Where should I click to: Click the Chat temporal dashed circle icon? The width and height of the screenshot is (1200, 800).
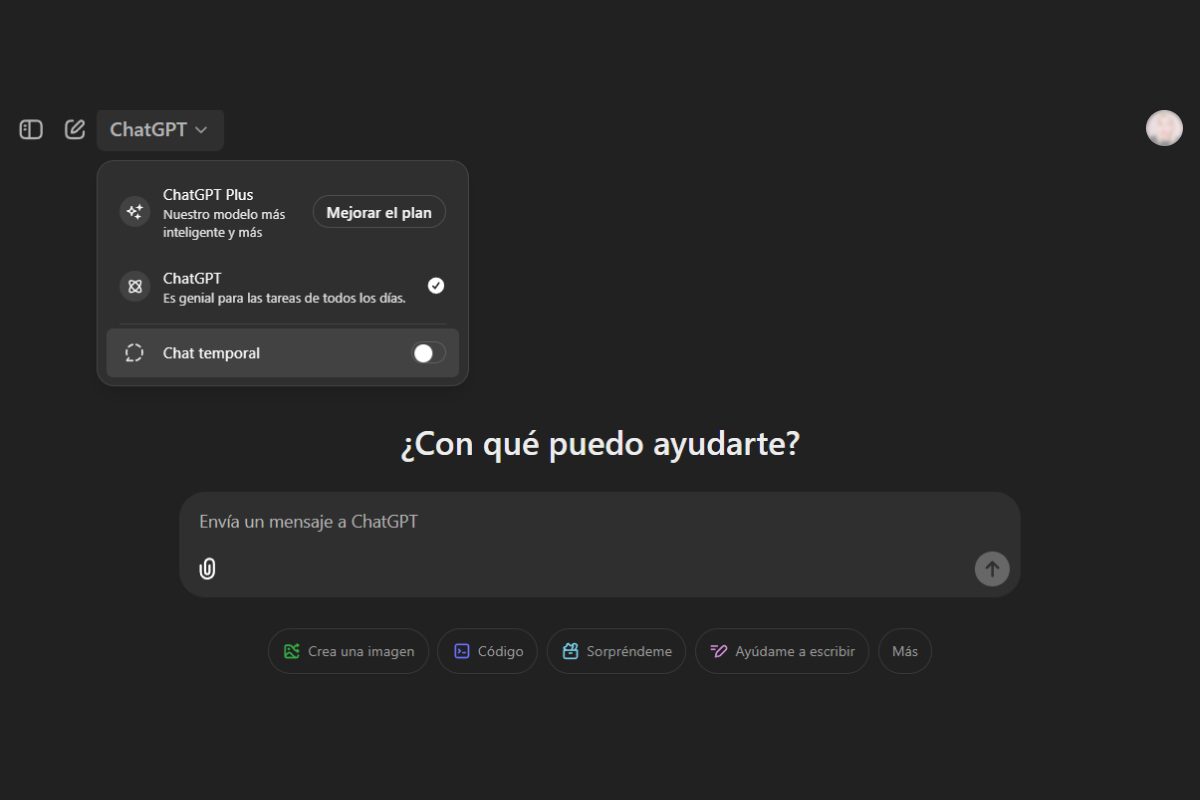(133, 352)
